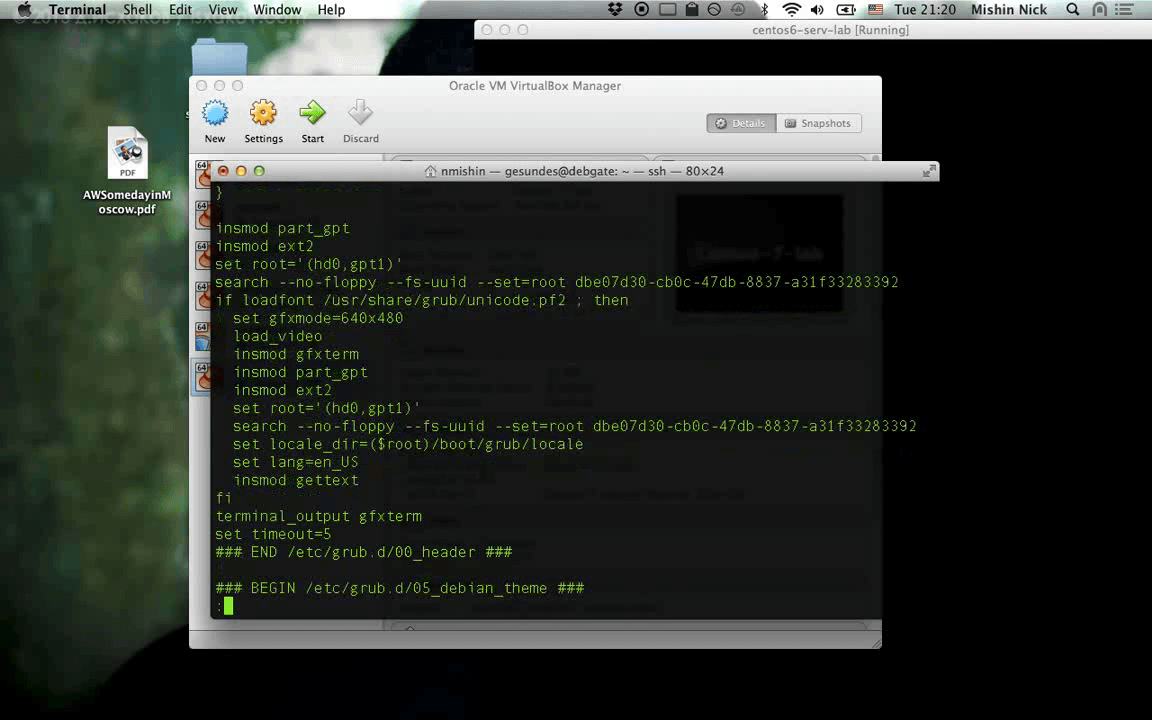This screenshot has width=1152, height=720.
Task: Open the Edit menu
Action: click(x=180, y=10)
